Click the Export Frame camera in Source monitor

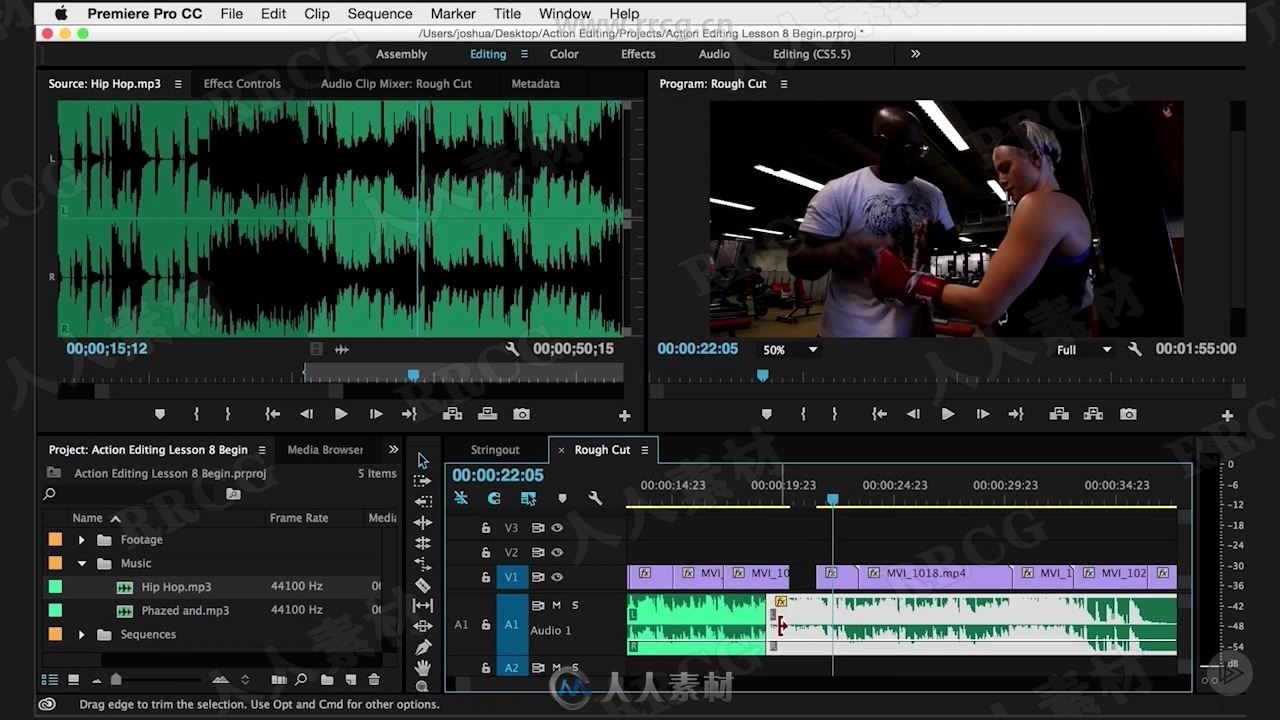521,414
